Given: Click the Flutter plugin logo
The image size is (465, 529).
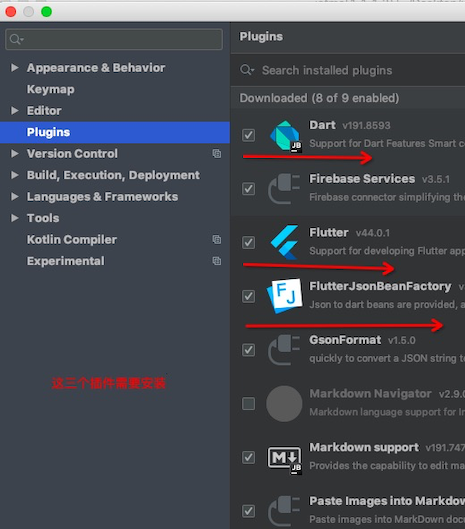Looking at the screenshot, I should pos(284,242).
